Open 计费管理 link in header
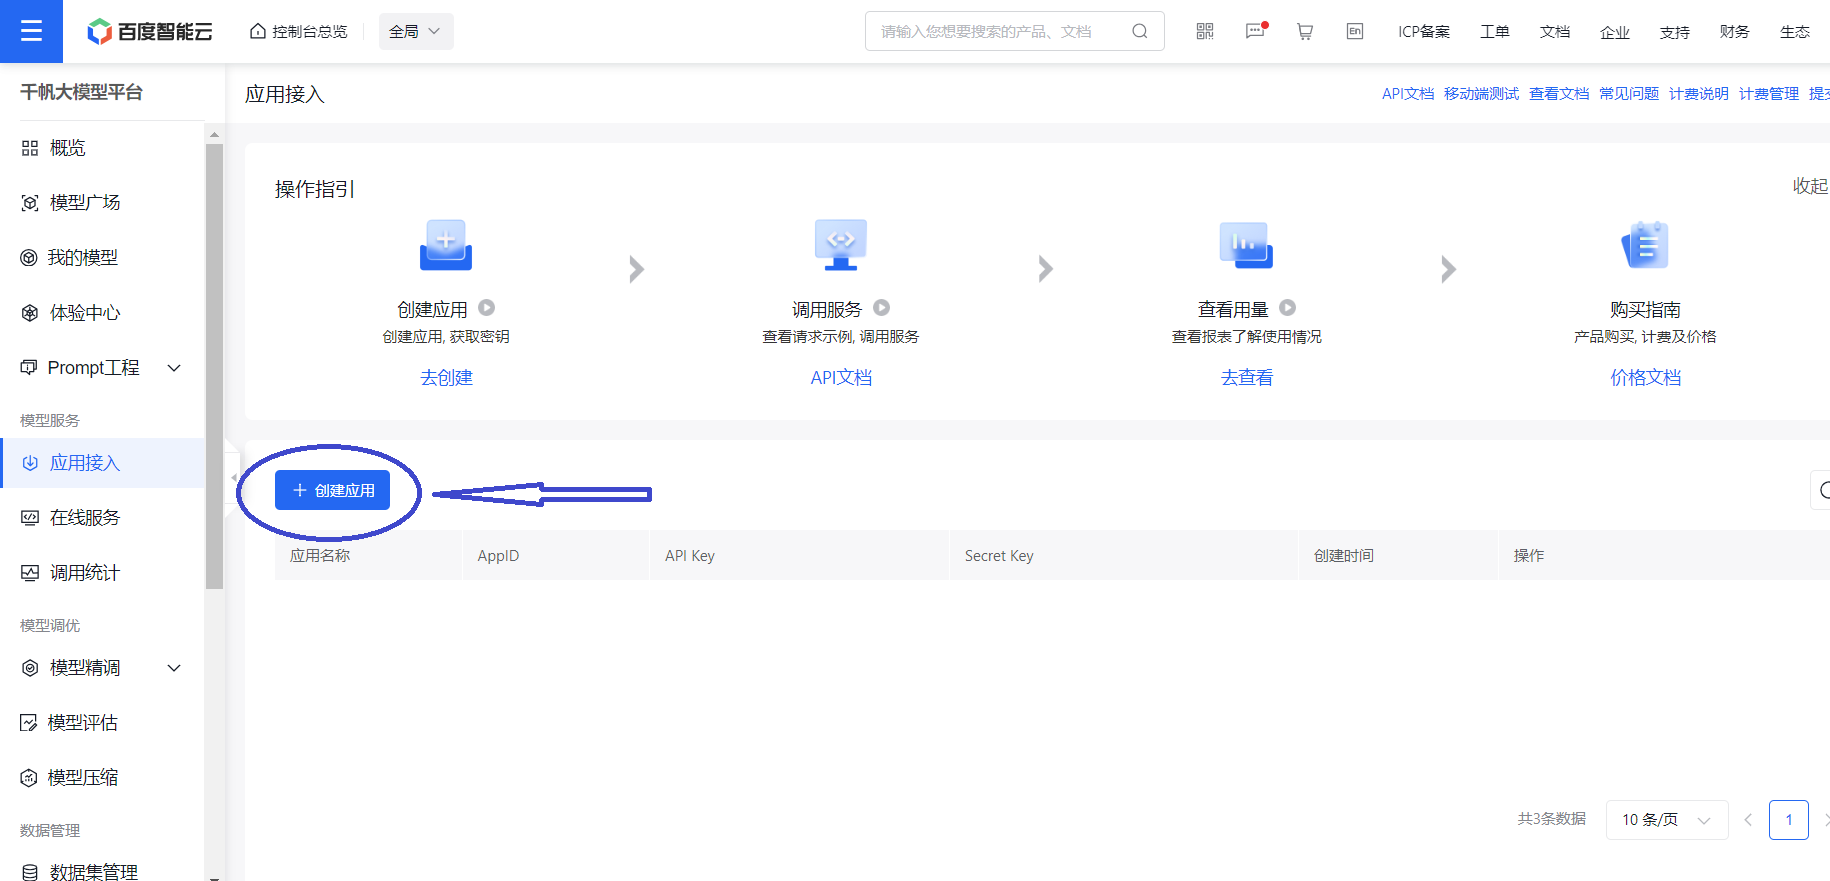This screenshot has width=1830, height=881. [1769, 94]
